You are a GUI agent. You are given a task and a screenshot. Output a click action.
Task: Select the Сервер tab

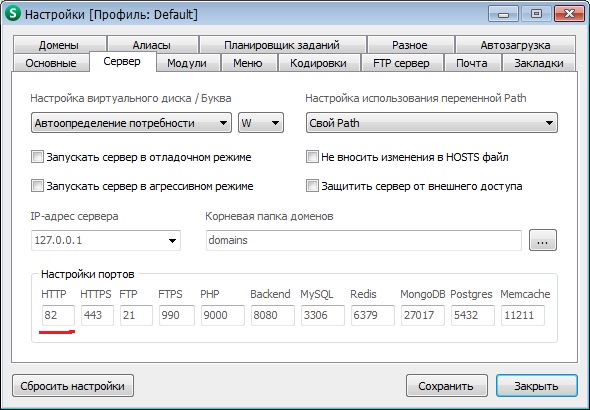[x=122, y=61]
